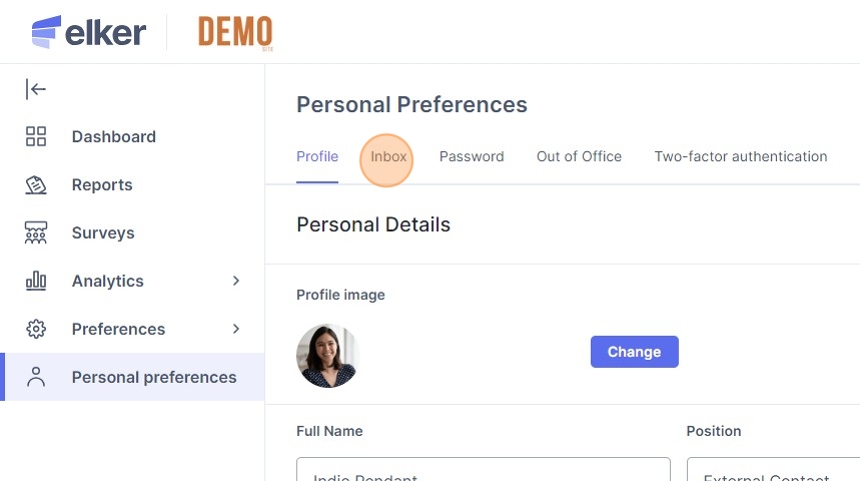This screenshot has width=860, height=481.
Task: Expand the Preferences submenu chevron
Action: [x=236, y=329]
